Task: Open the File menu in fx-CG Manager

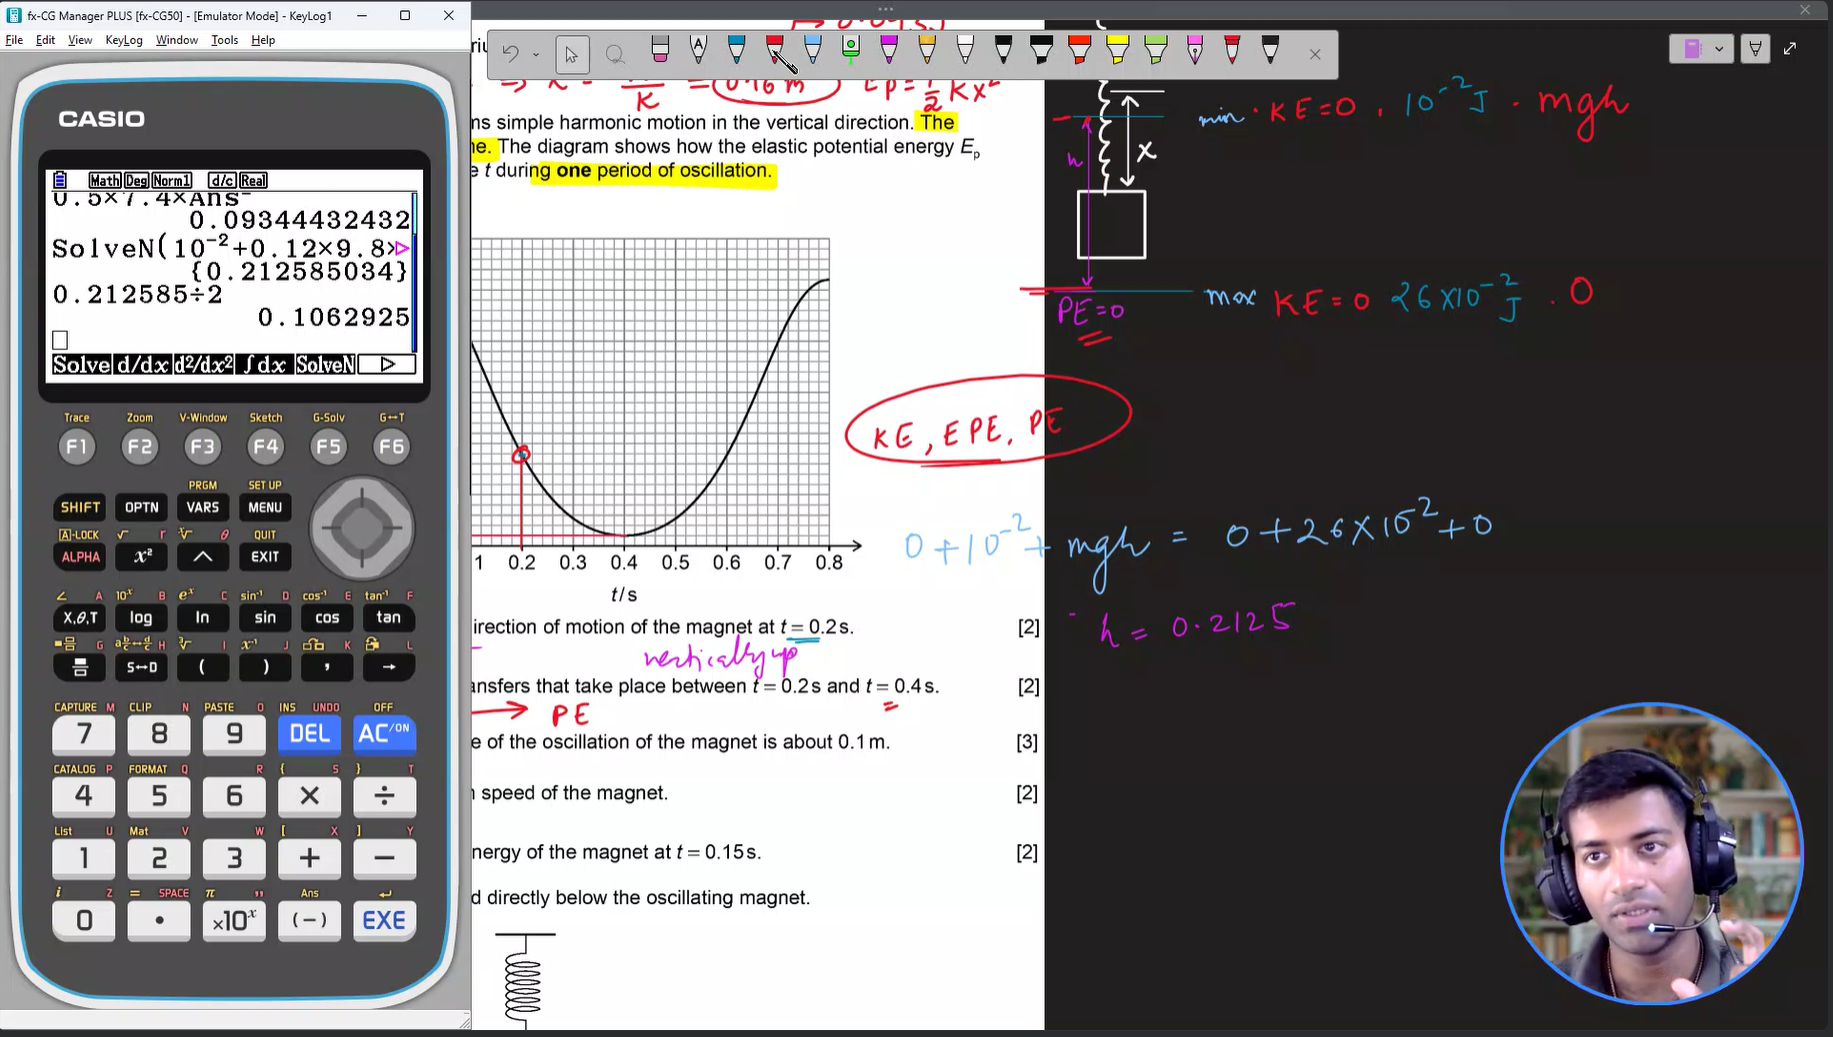Action: 14,40
